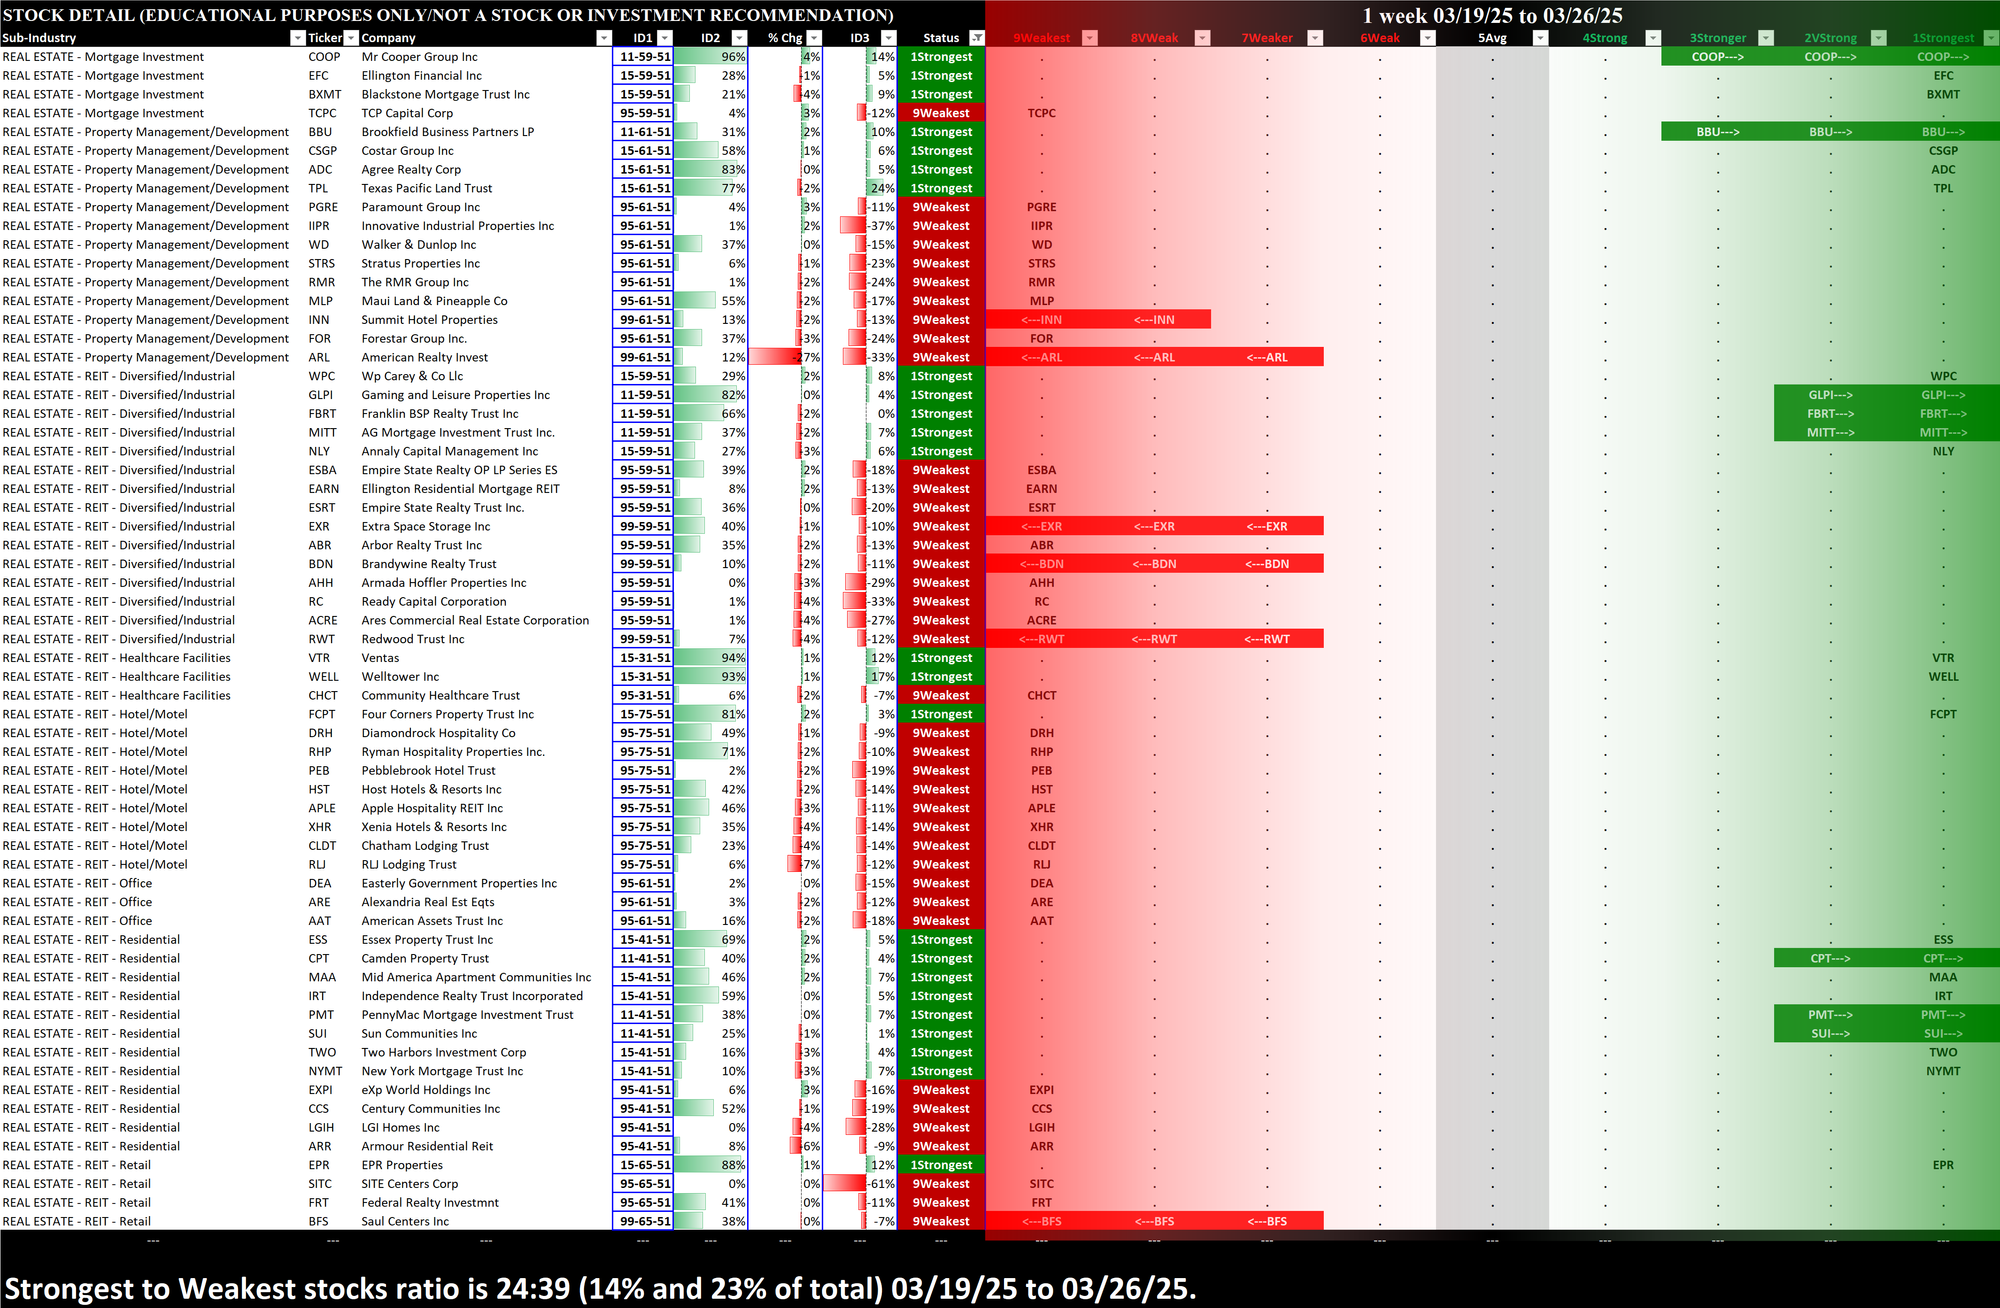The image size is (2000, 1308).
Task: Open the Company column filter button
Action: (603, 38)
